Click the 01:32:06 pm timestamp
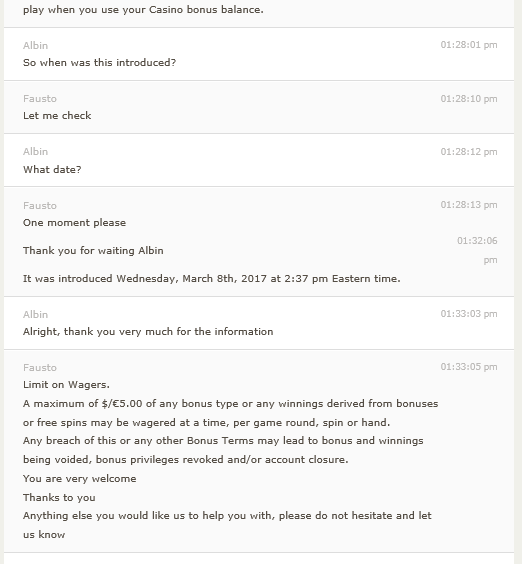522x564 pixels. click(477, 250)
